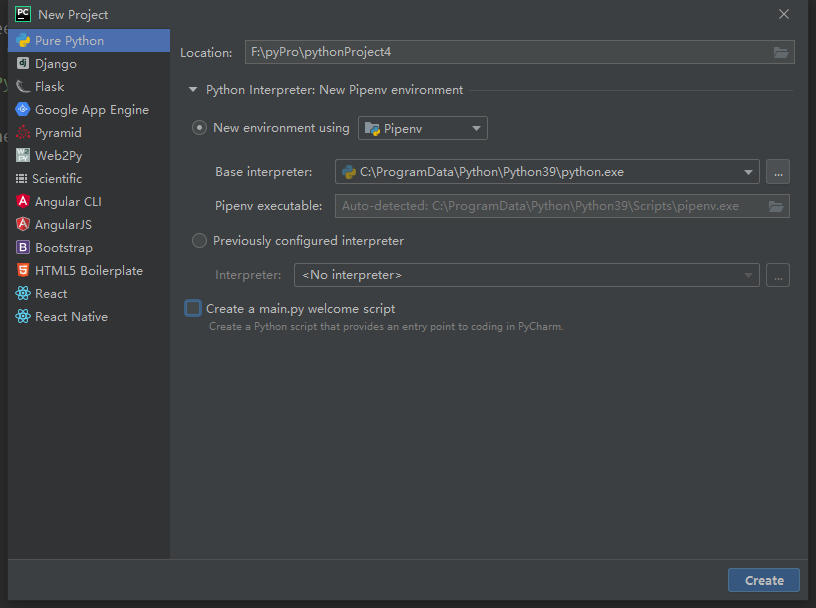This screenshot has width=816, height=608.
Task: Click browse button beside Interpreter dropdown
Action: point(778,275)
